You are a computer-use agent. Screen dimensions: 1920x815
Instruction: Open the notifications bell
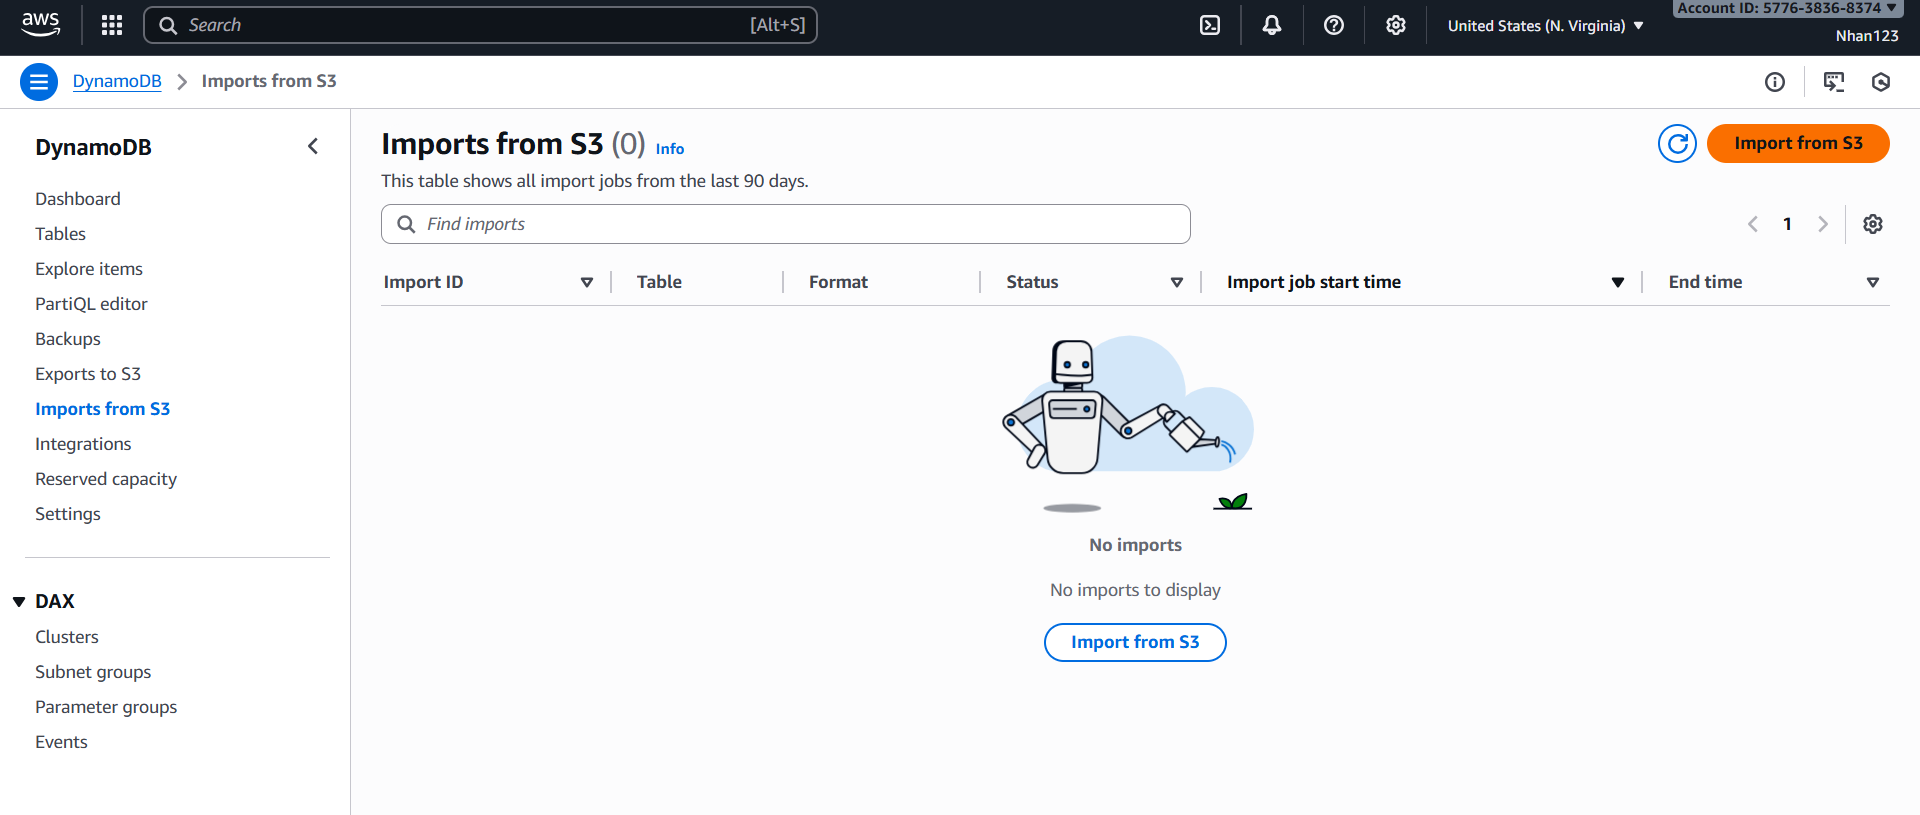tap(1272, 25)
